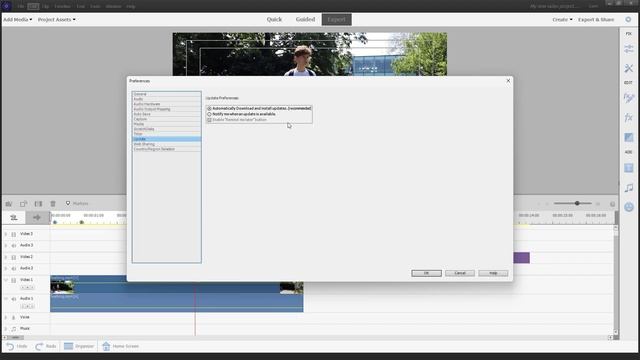Click Help in Preferences dialog

coord(493,273)
